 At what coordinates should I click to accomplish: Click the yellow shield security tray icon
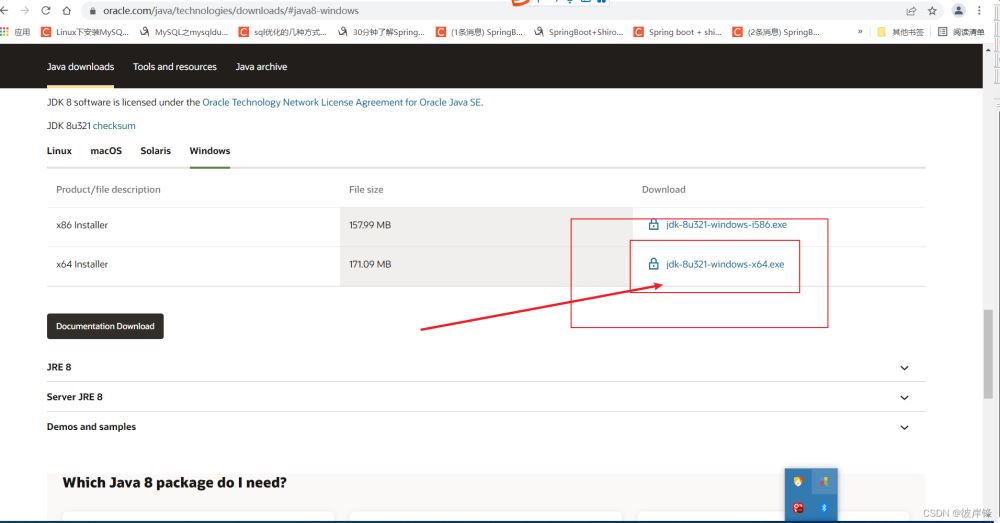[x=798, y=482]
